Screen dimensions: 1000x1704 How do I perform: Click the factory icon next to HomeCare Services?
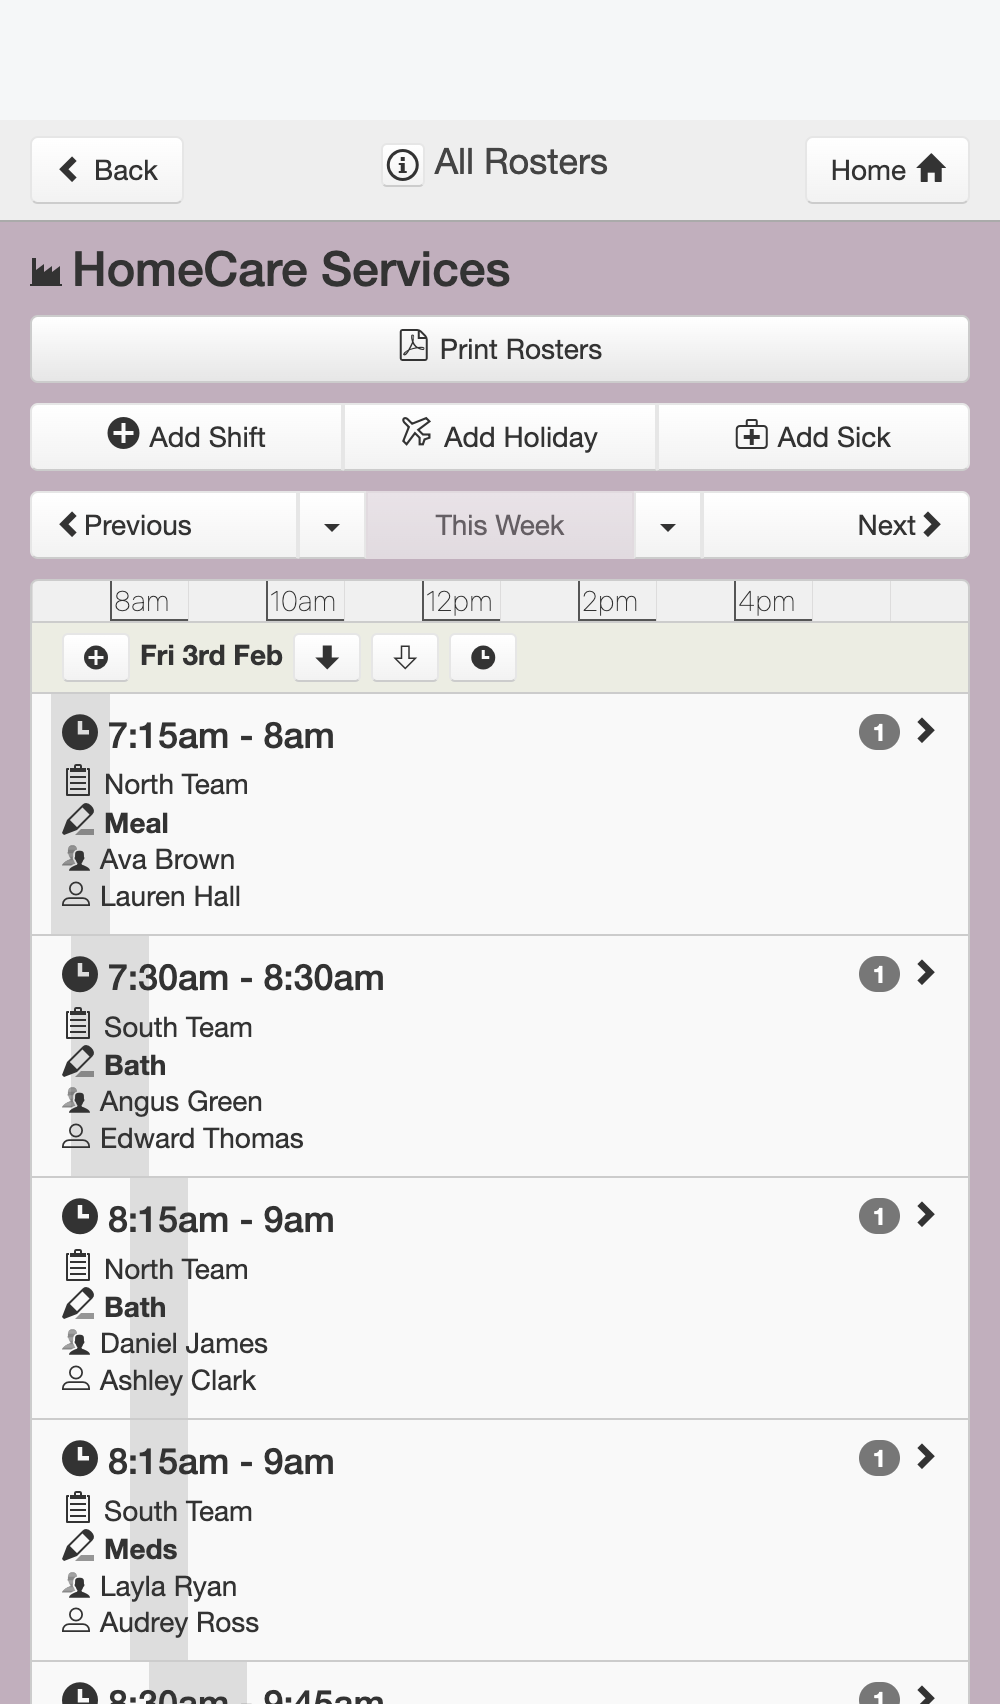pyautogui.click(x=46, y=272)
